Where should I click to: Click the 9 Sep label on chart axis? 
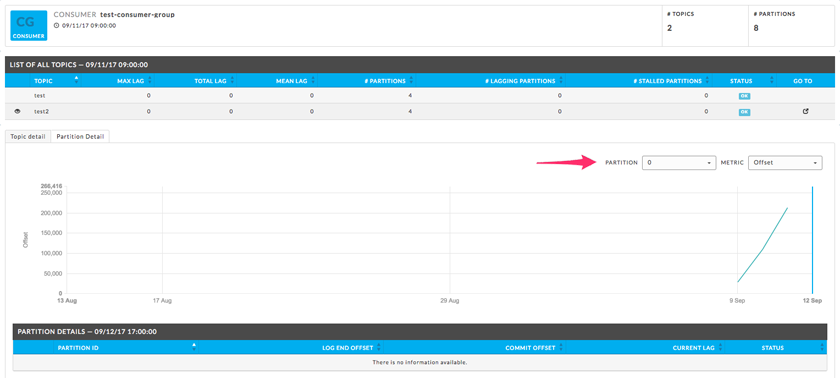pos(738,301)
